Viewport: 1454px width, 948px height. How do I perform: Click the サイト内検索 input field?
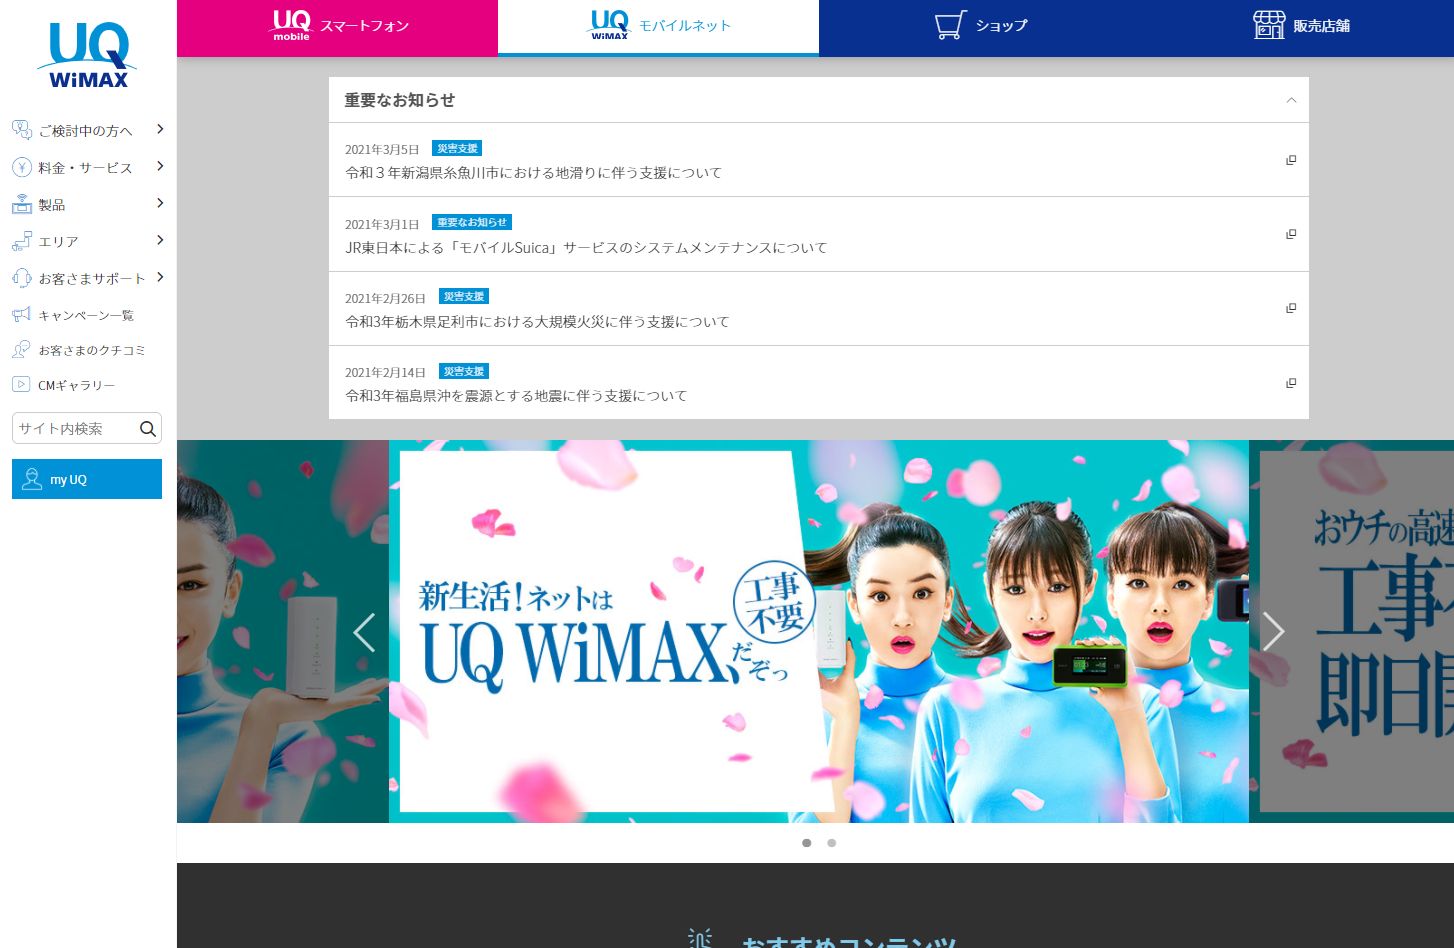point(75,429)
